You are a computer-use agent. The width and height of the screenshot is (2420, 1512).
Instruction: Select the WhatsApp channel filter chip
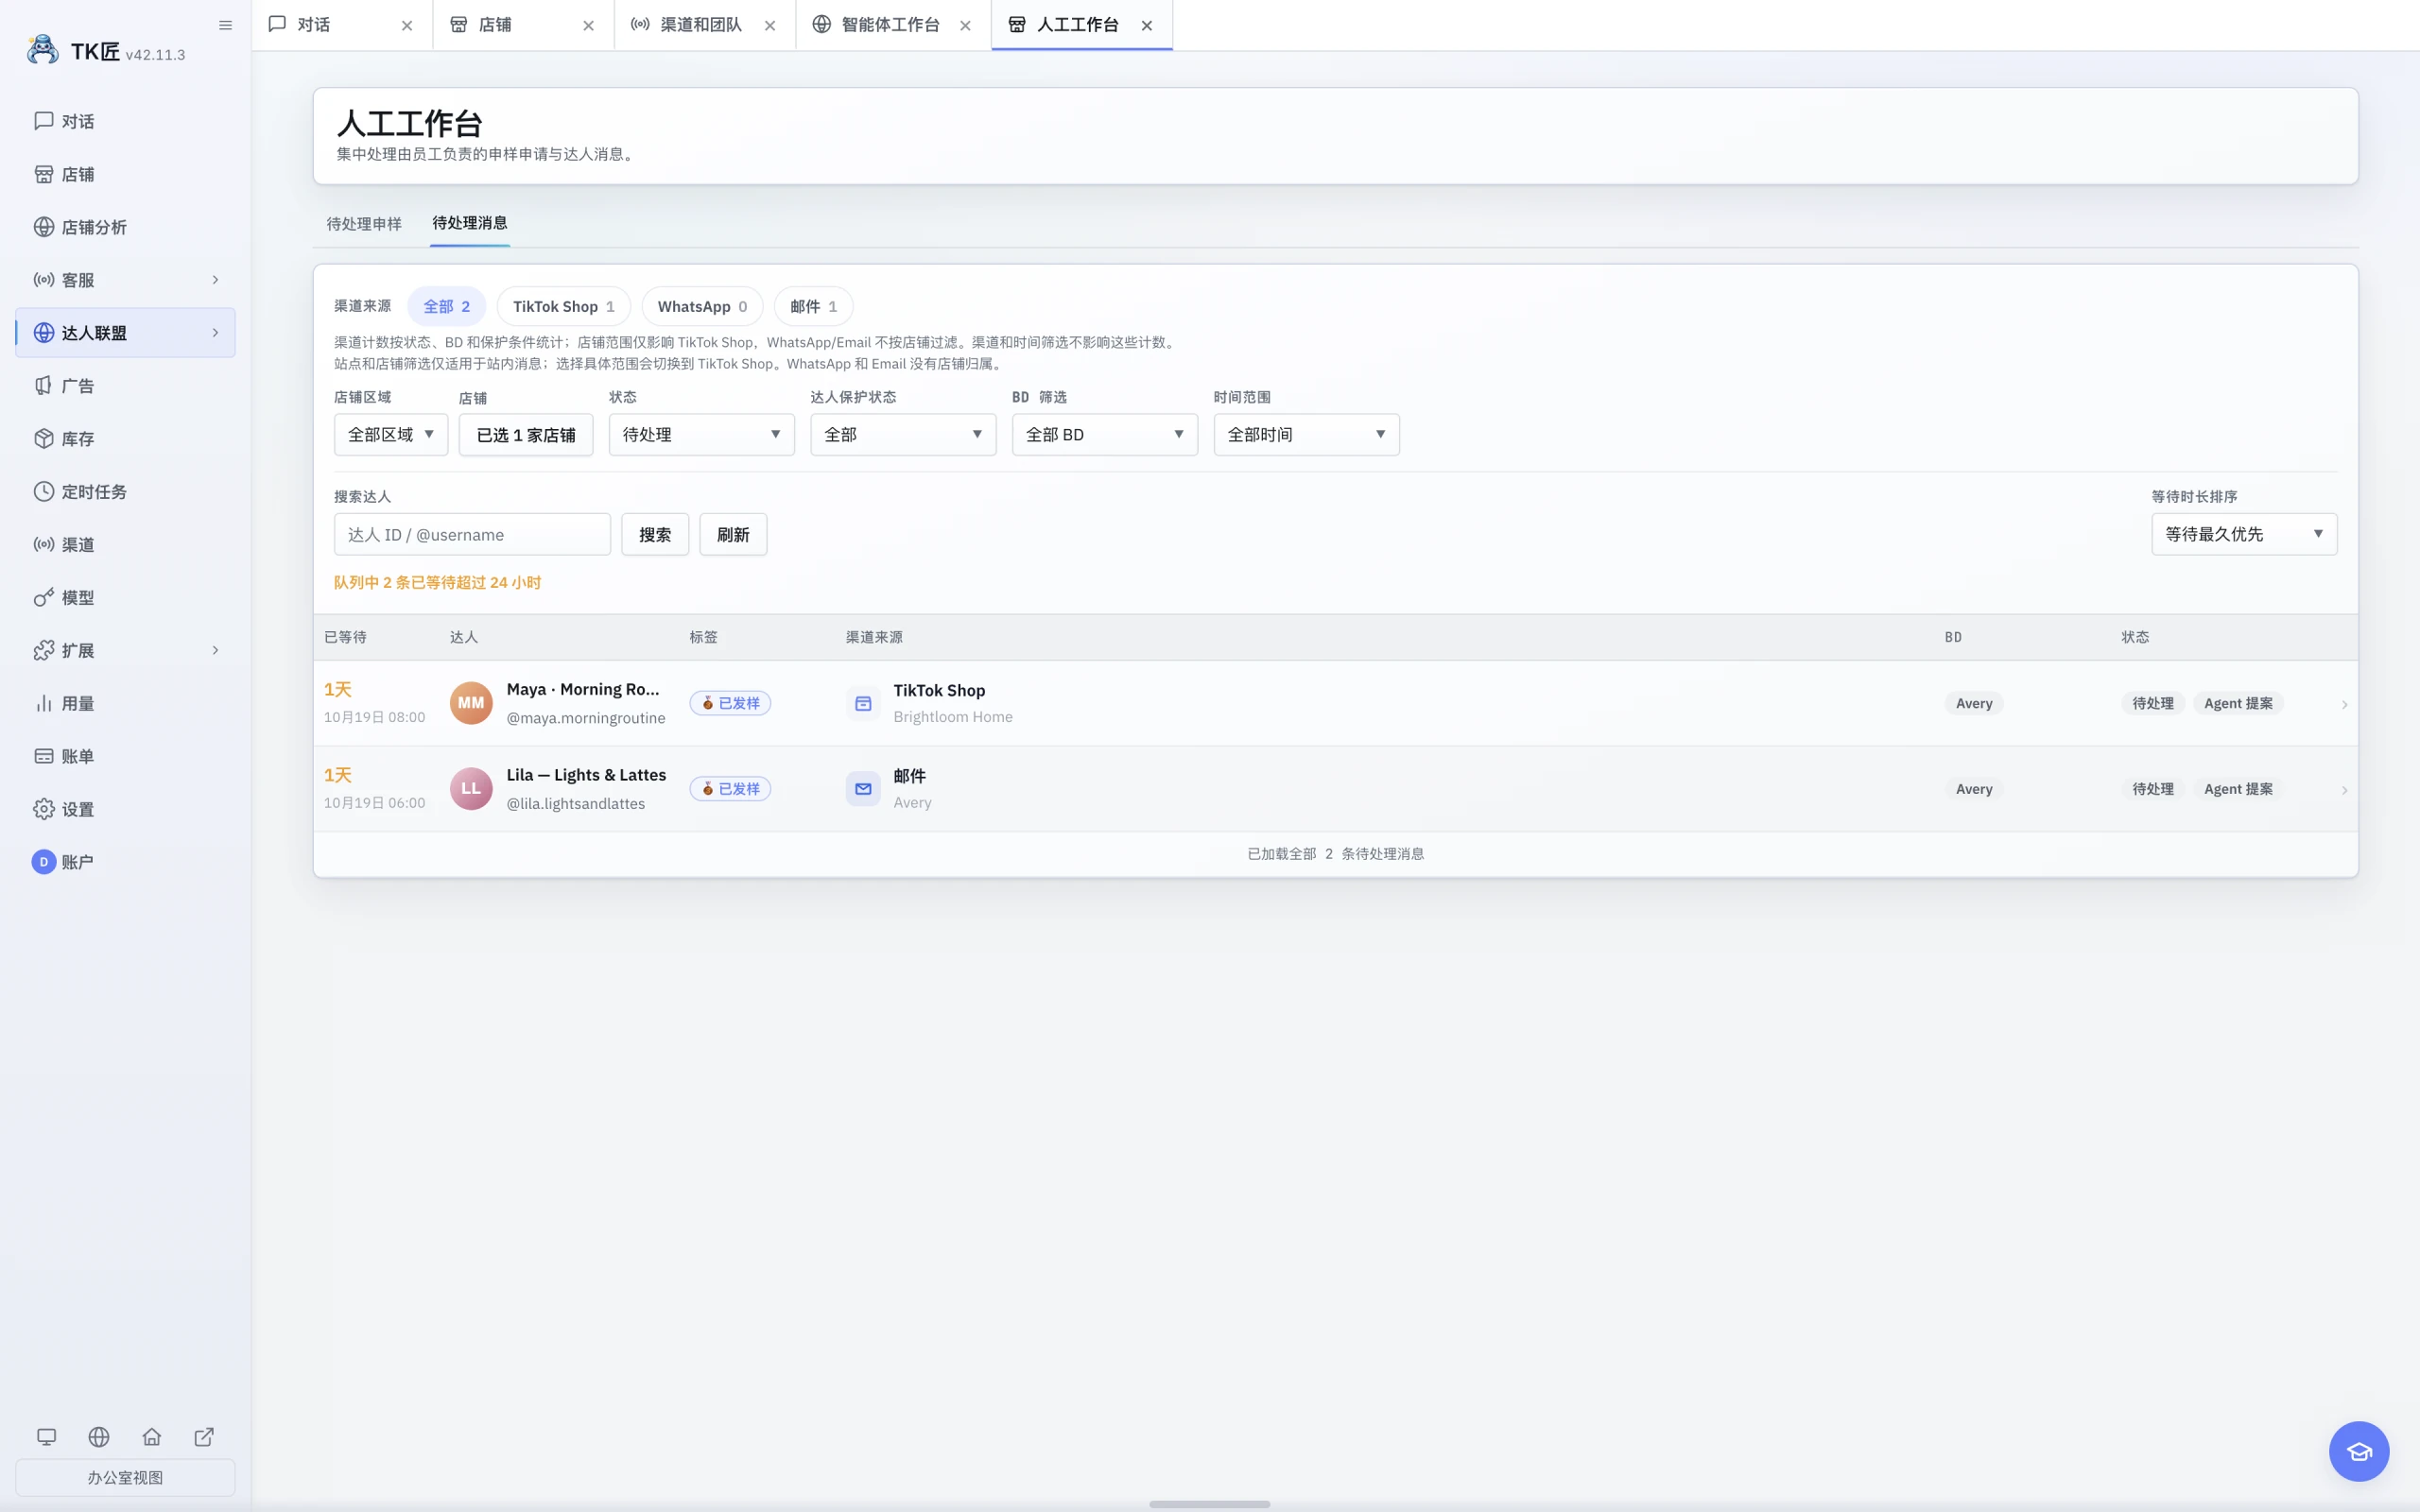(702, 306)
